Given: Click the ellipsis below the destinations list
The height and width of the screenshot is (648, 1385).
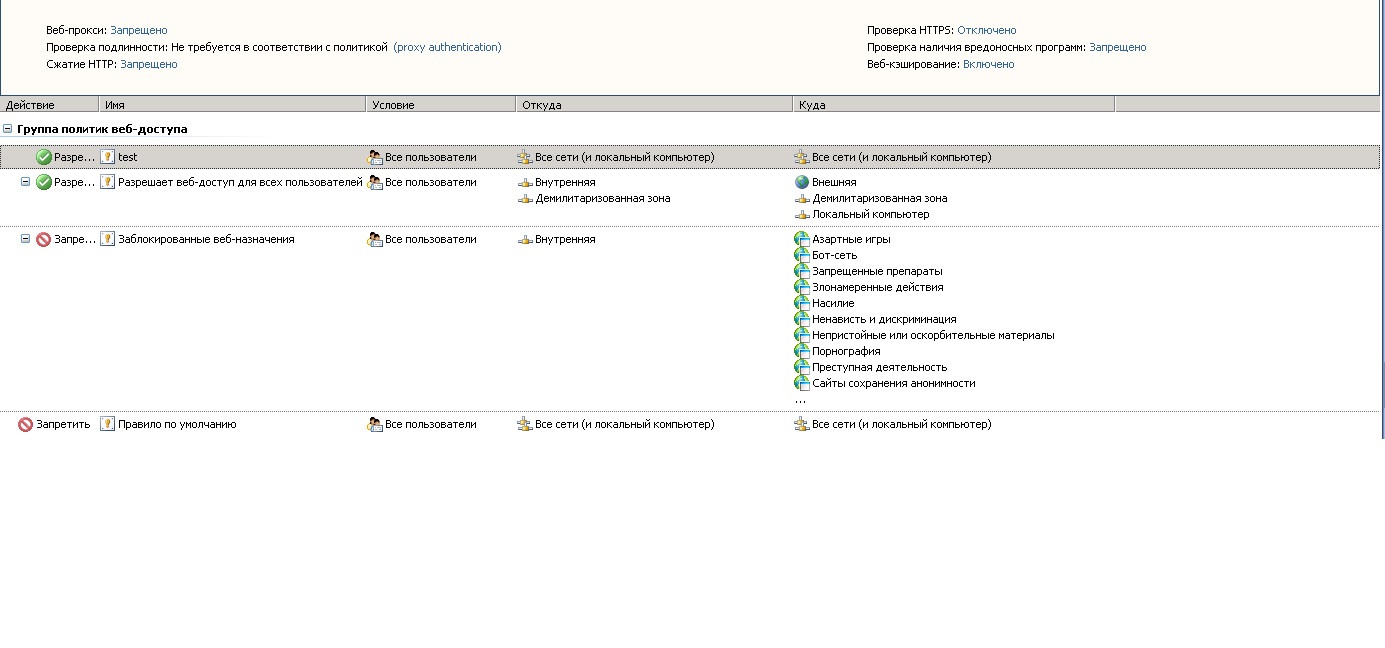Looking at the screenshot, I should [800, 401].
